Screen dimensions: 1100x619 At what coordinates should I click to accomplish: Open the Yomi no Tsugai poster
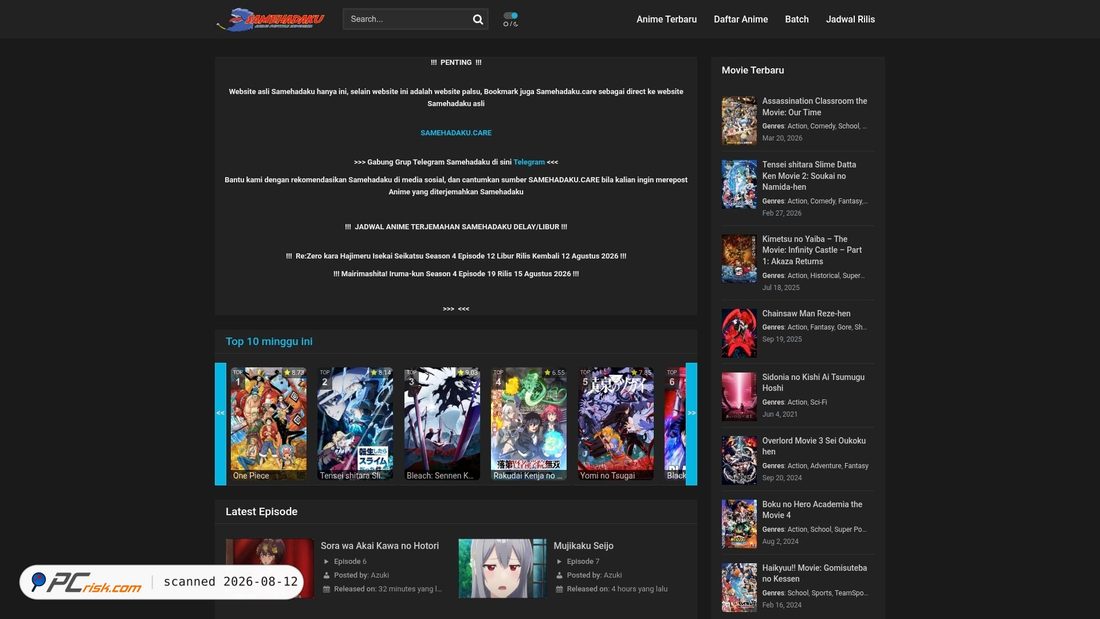click(x=615, y=424)
